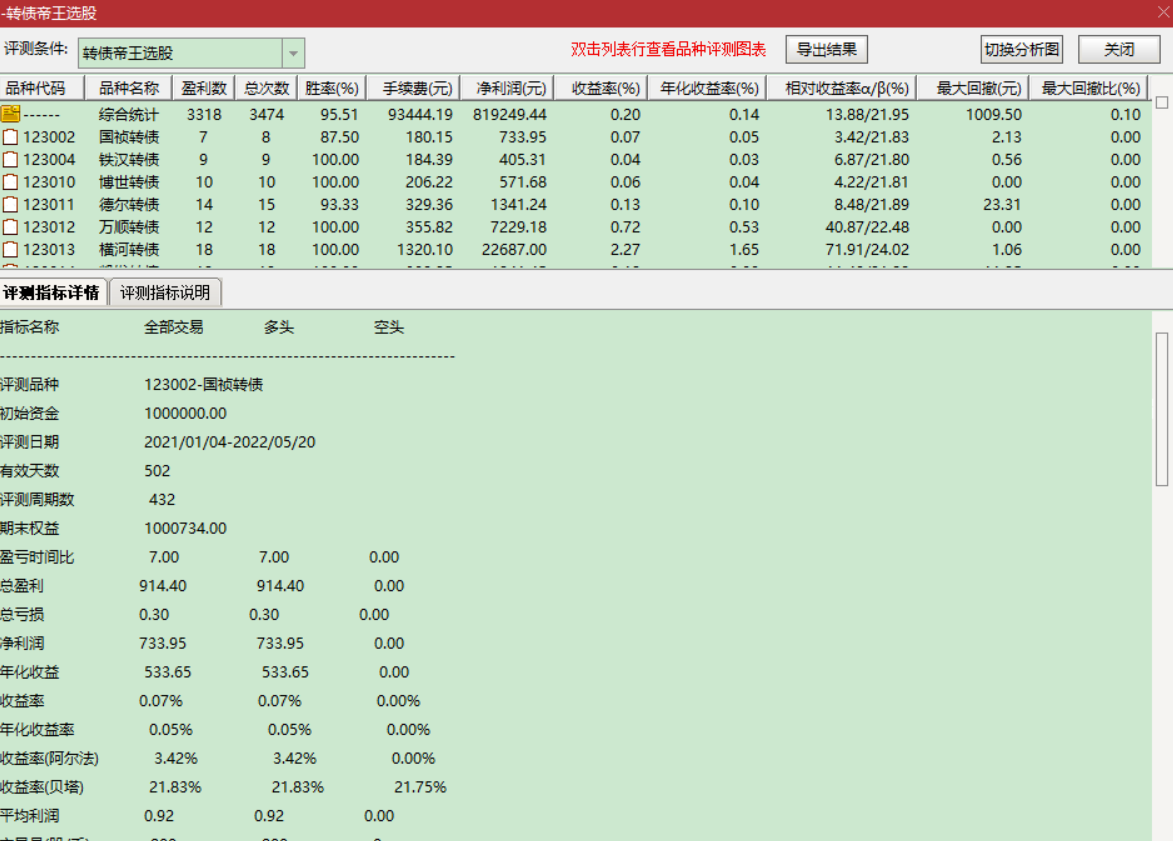
Task: Open the 评测条件 dropdown arrow
Action: click(x=293, y=53)
